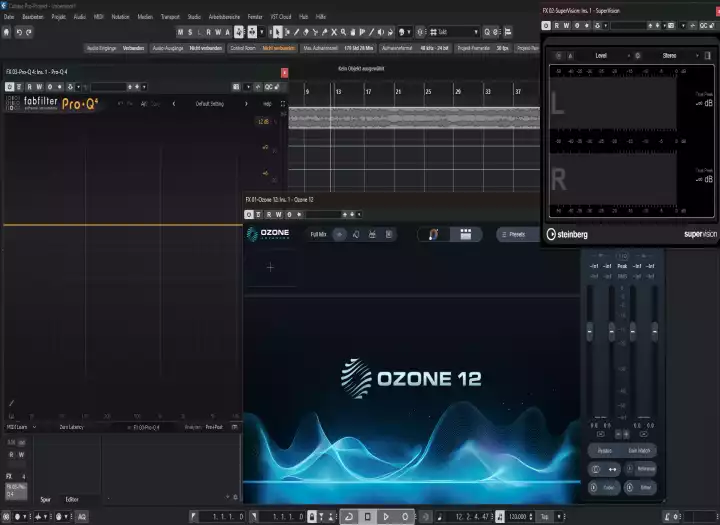The width and height of the screenshot is (720, 525).
Task: Click the redo arrow in Cubase toolbar
Action: 28,32
